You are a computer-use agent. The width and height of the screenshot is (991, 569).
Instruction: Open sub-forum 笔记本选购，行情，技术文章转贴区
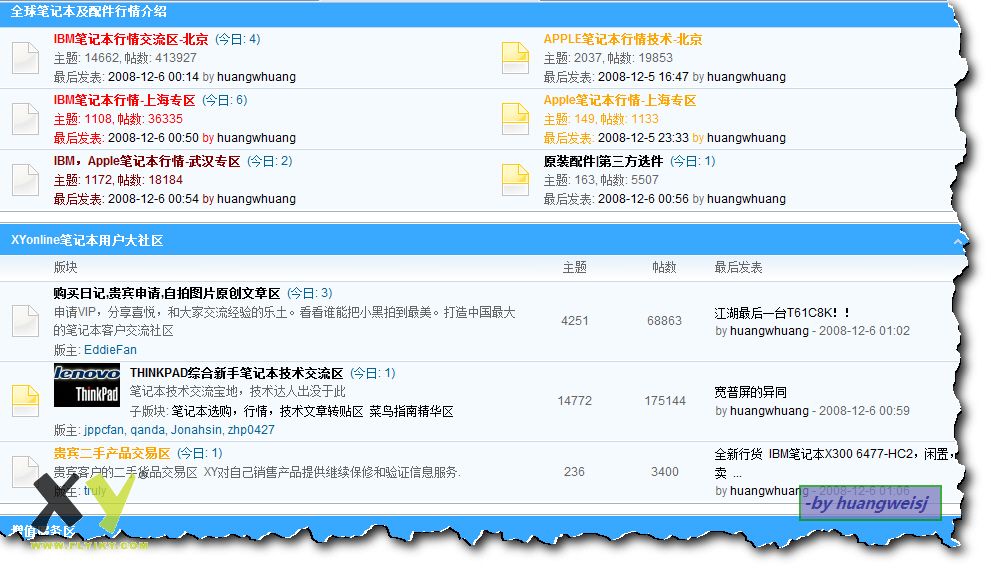[x=267, y=412]
